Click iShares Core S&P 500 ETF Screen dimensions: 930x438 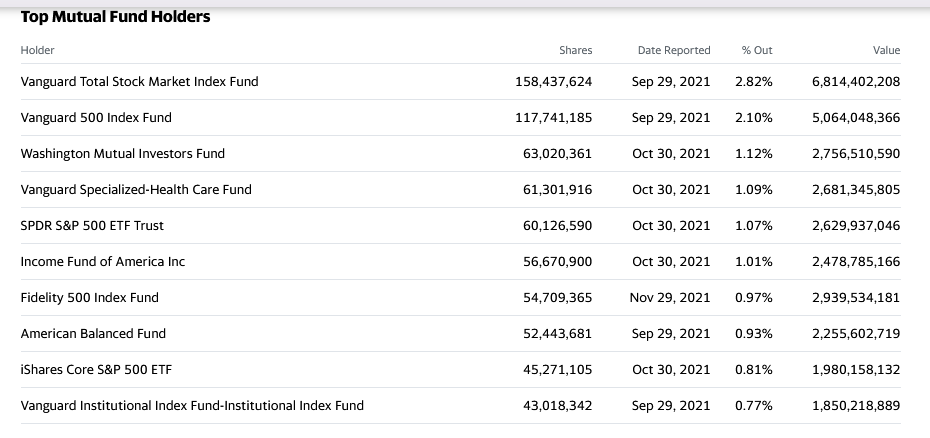click(96, 370)
